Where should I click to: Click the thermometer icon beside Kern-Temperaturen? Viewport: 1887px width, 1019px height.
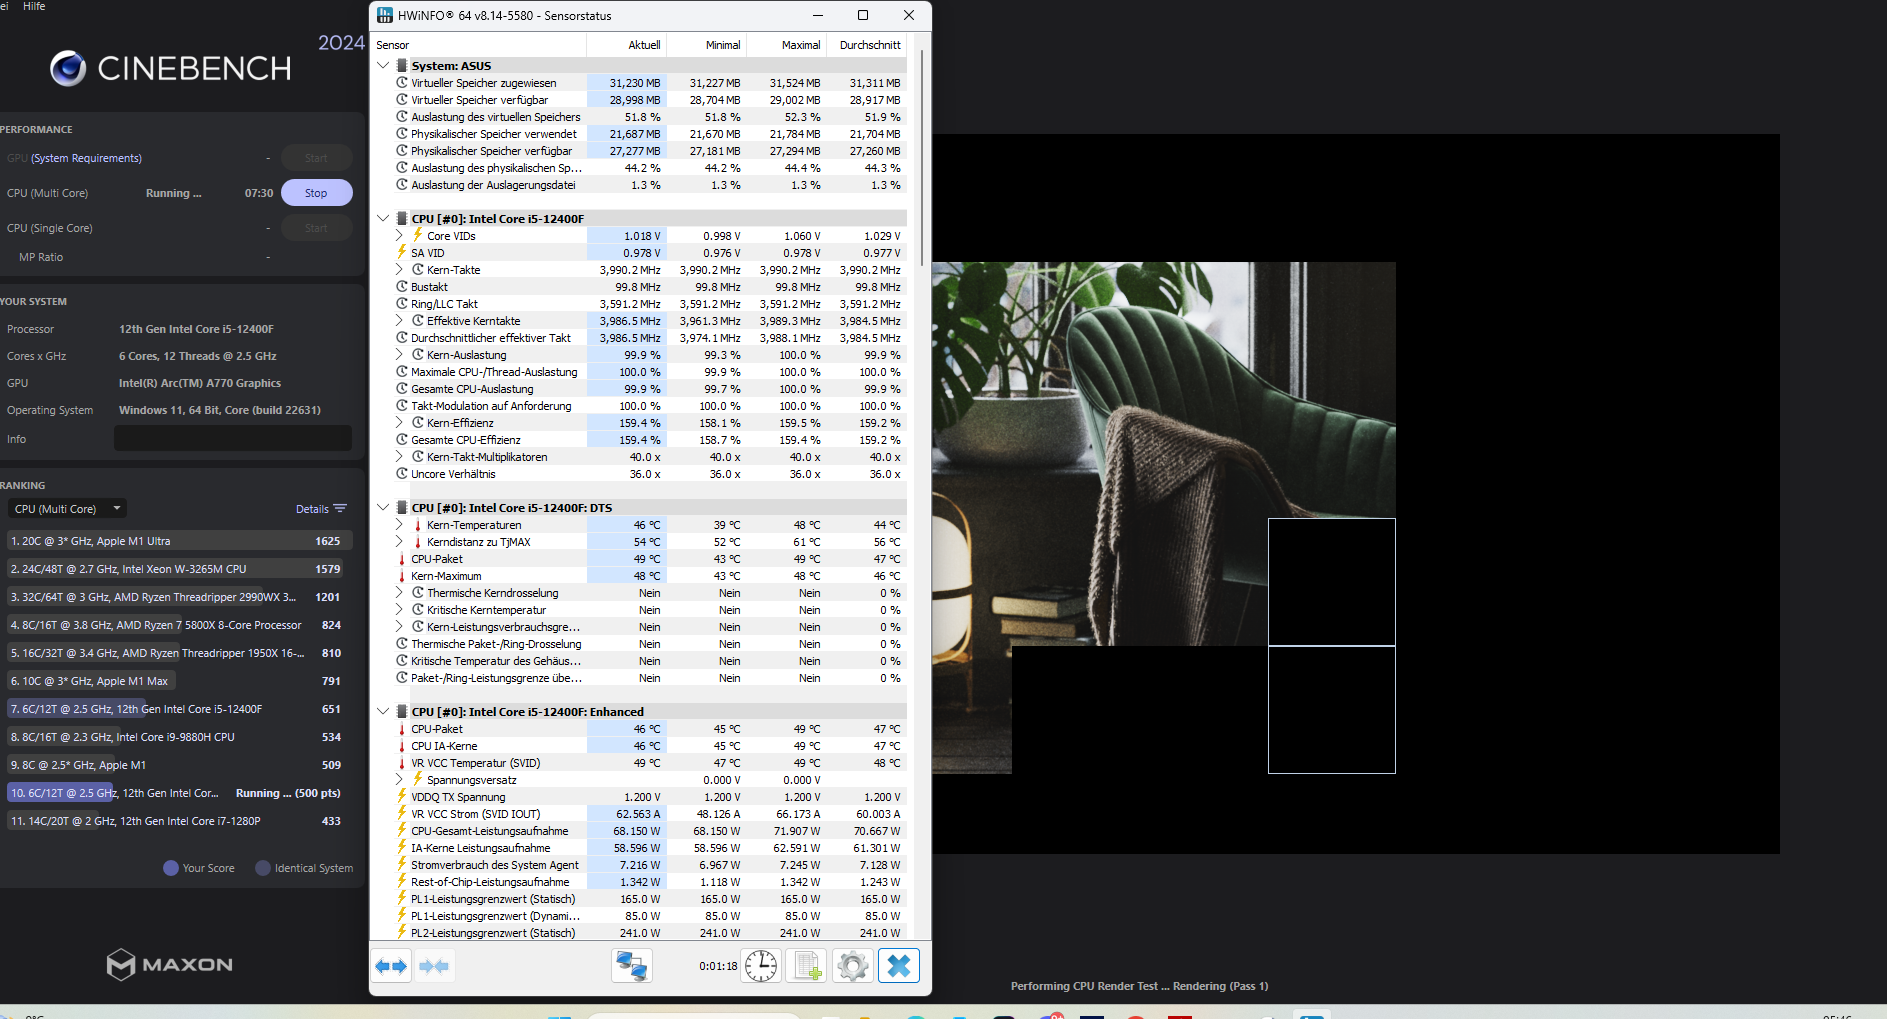click(x=418, y=525)
